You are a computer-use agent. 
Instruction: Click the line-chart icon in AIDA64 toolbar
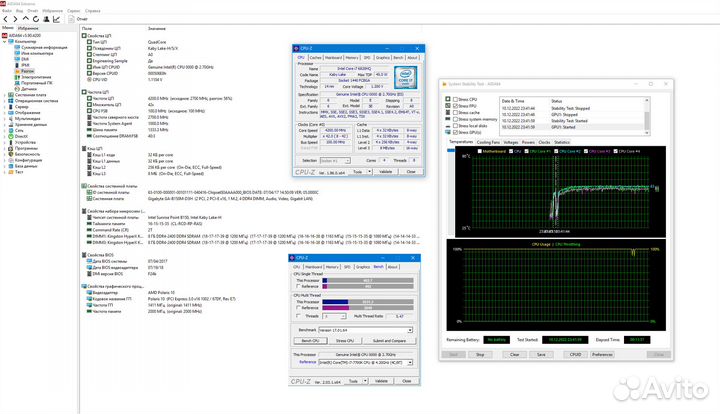click(x=56, y=19)
